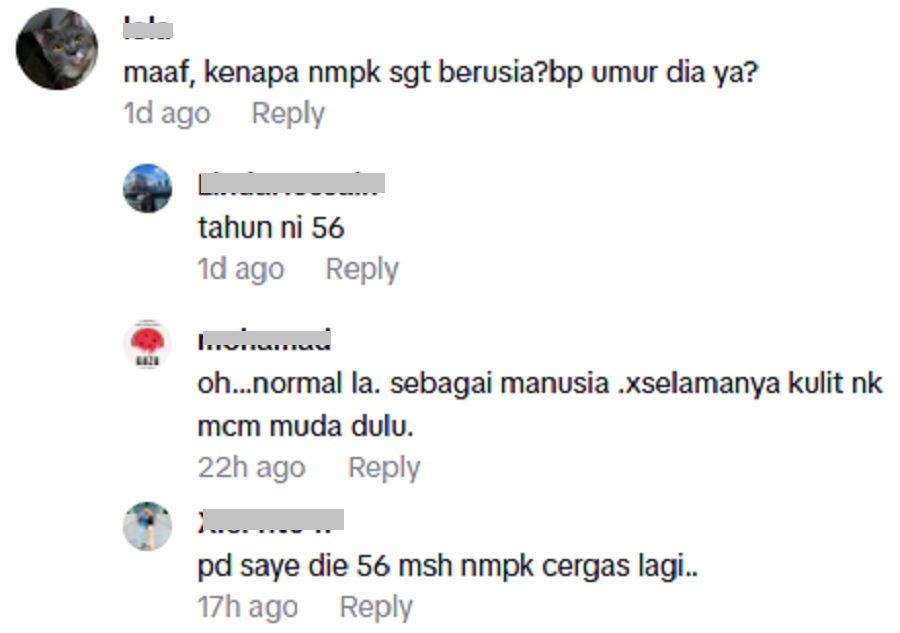Viewport: 900px width, 633px height.
Task: Open the city skyline profile avatar
Action: pos(148,188)
